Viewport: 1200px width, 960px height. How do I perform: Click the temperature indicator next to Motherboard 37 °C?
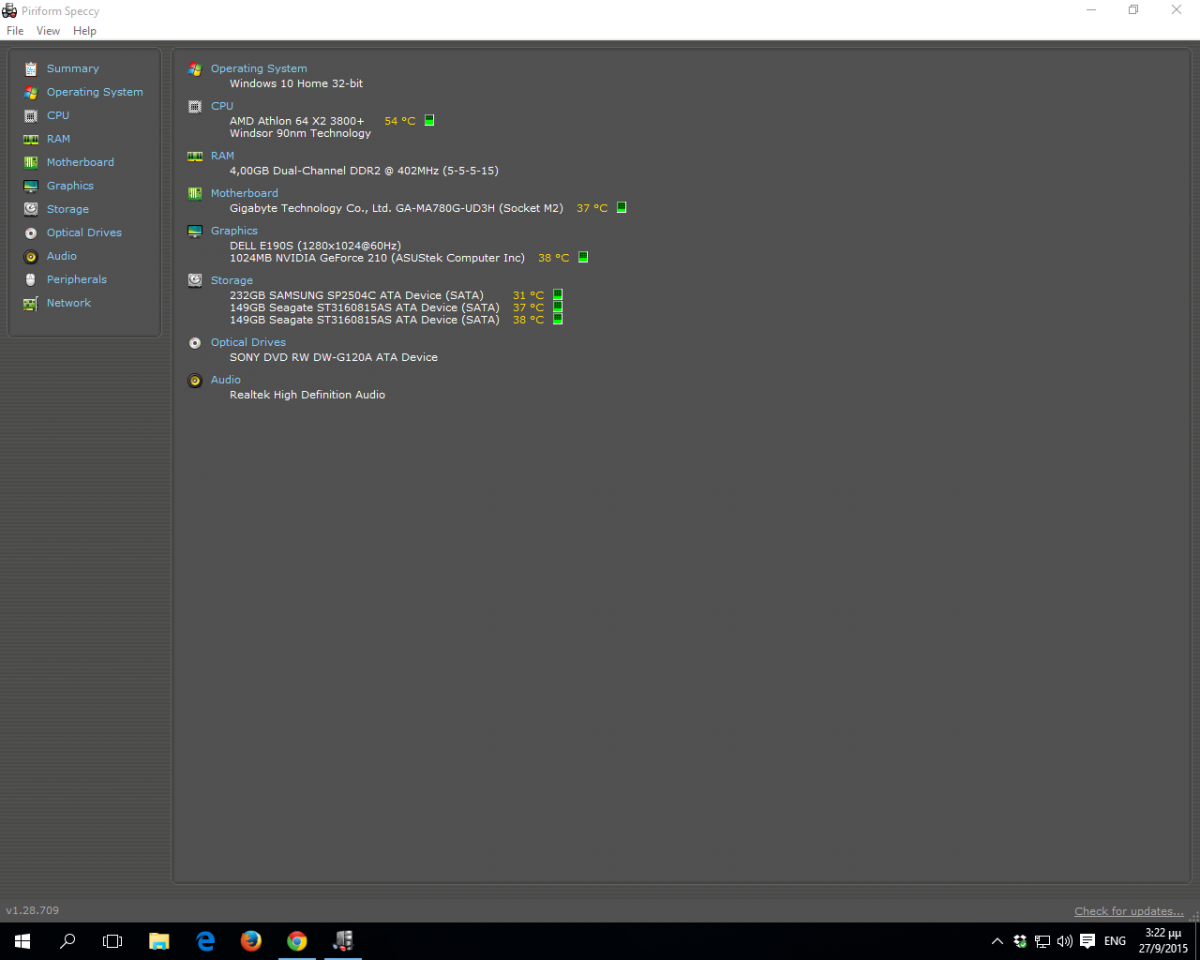tap(621, 208)
